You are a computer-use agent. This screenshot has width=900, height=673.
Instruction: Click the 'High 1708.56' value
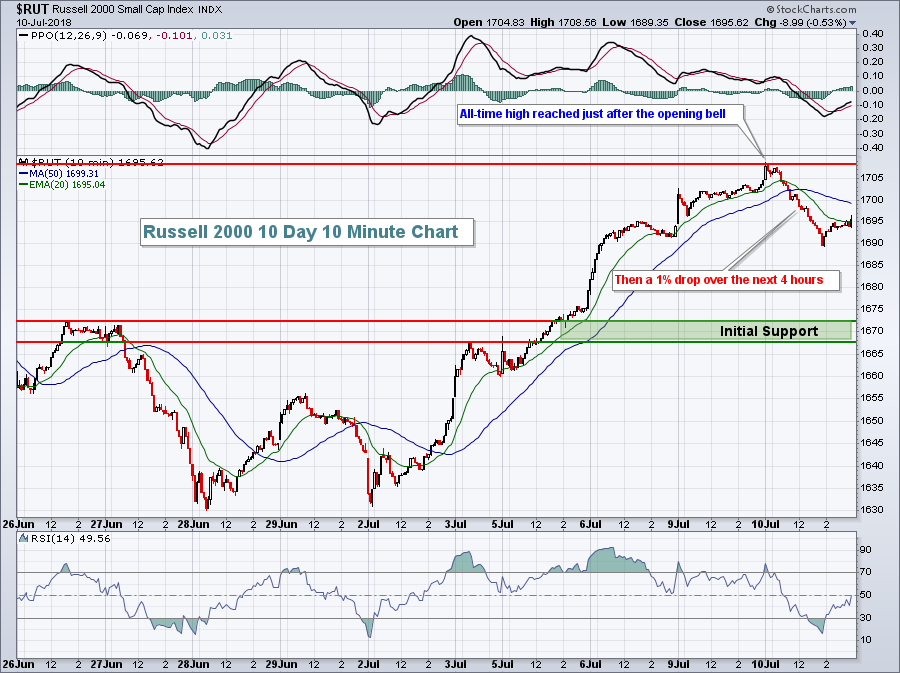point(563,22)
